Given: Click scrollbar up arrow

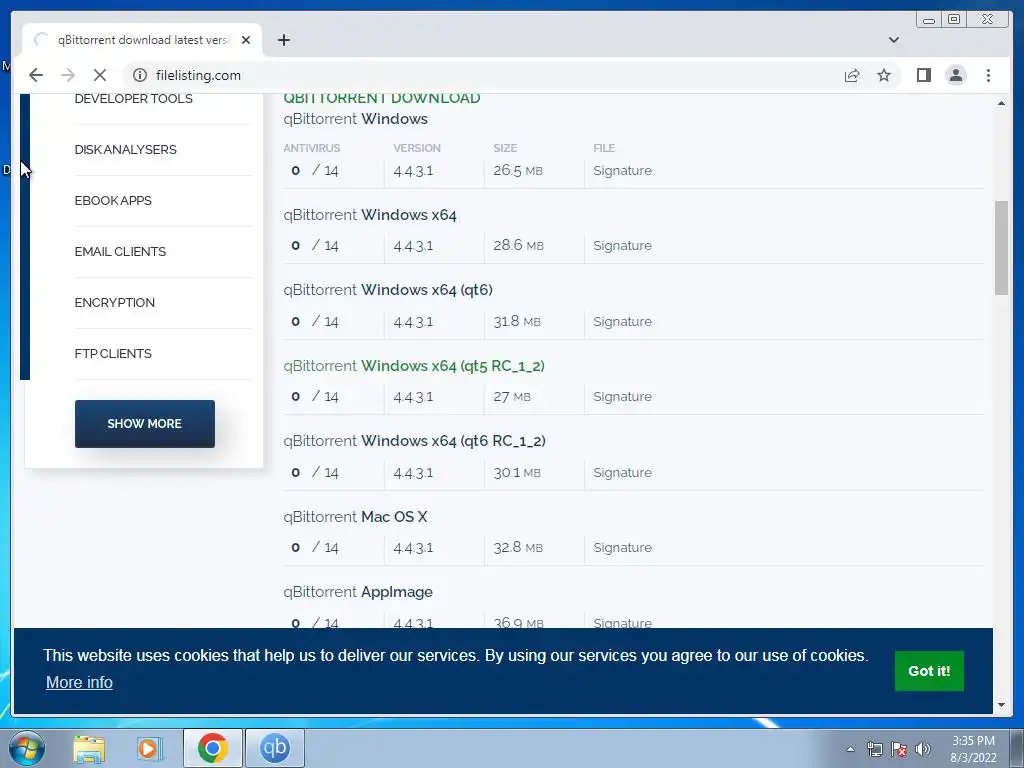Looking at the screenshot, I should 1001,103.
